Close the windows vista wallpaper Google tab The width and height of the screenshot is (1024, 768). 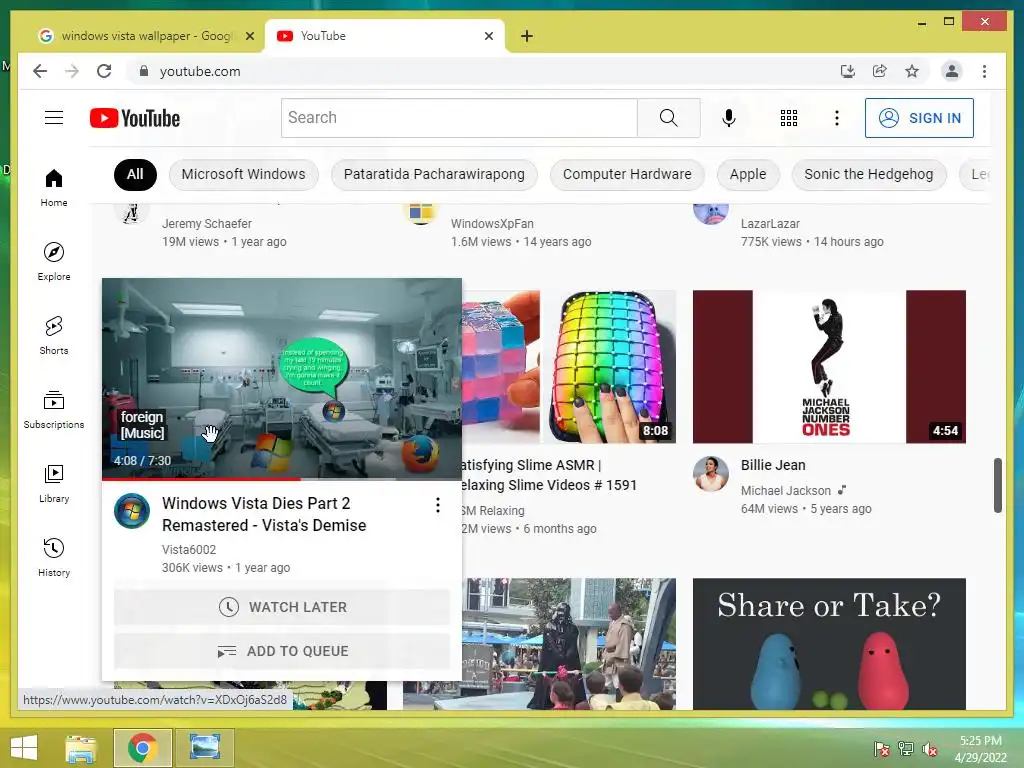tap(249, 36)
